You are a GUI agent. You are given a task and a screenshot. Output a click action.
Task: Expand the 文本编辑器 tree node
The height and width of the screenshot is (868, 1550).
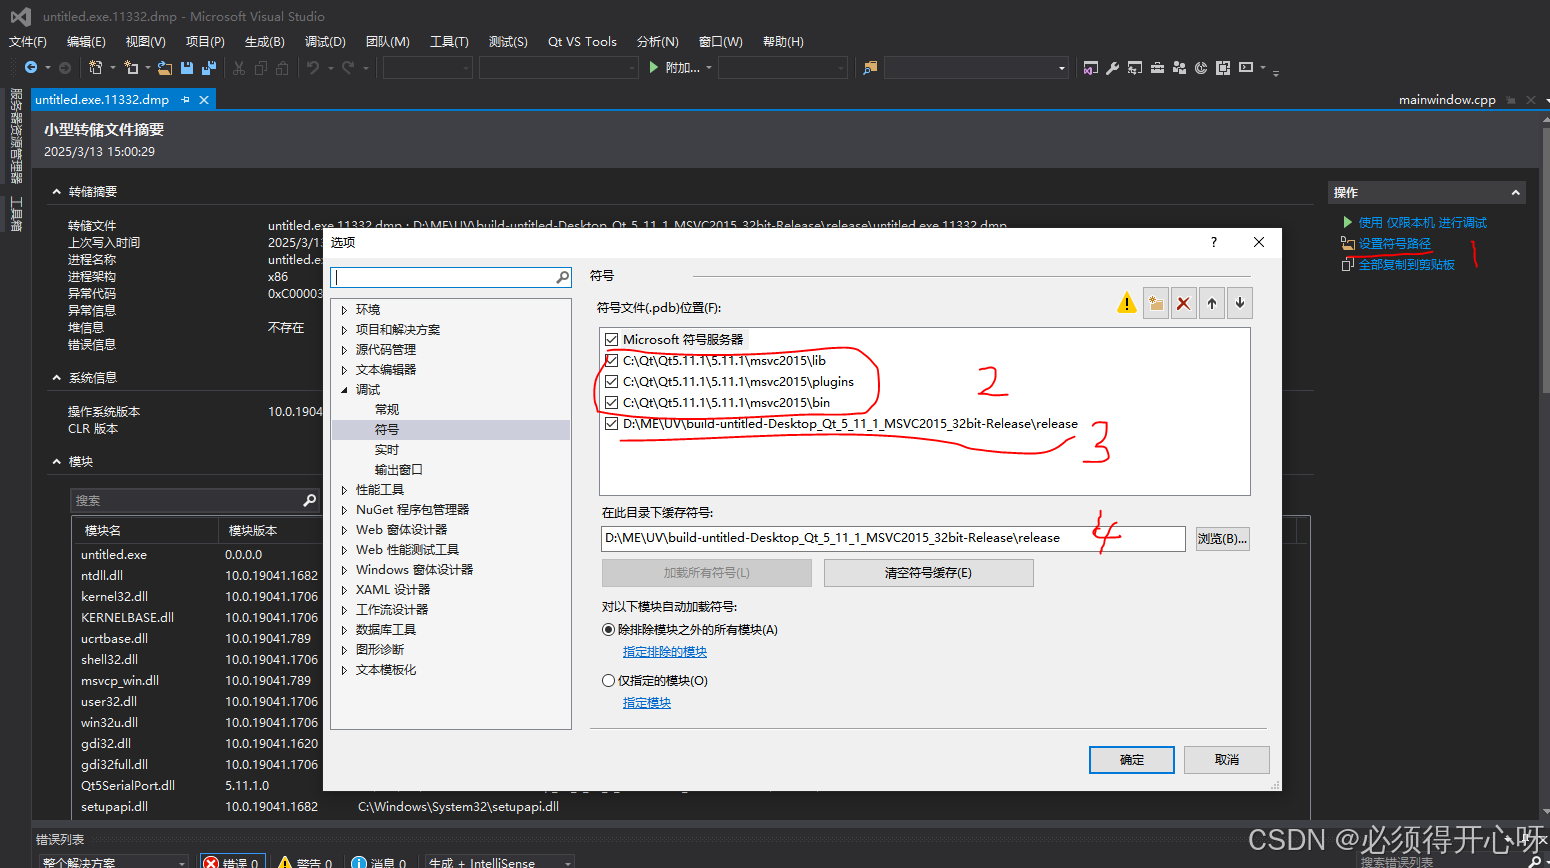(344, 370)
